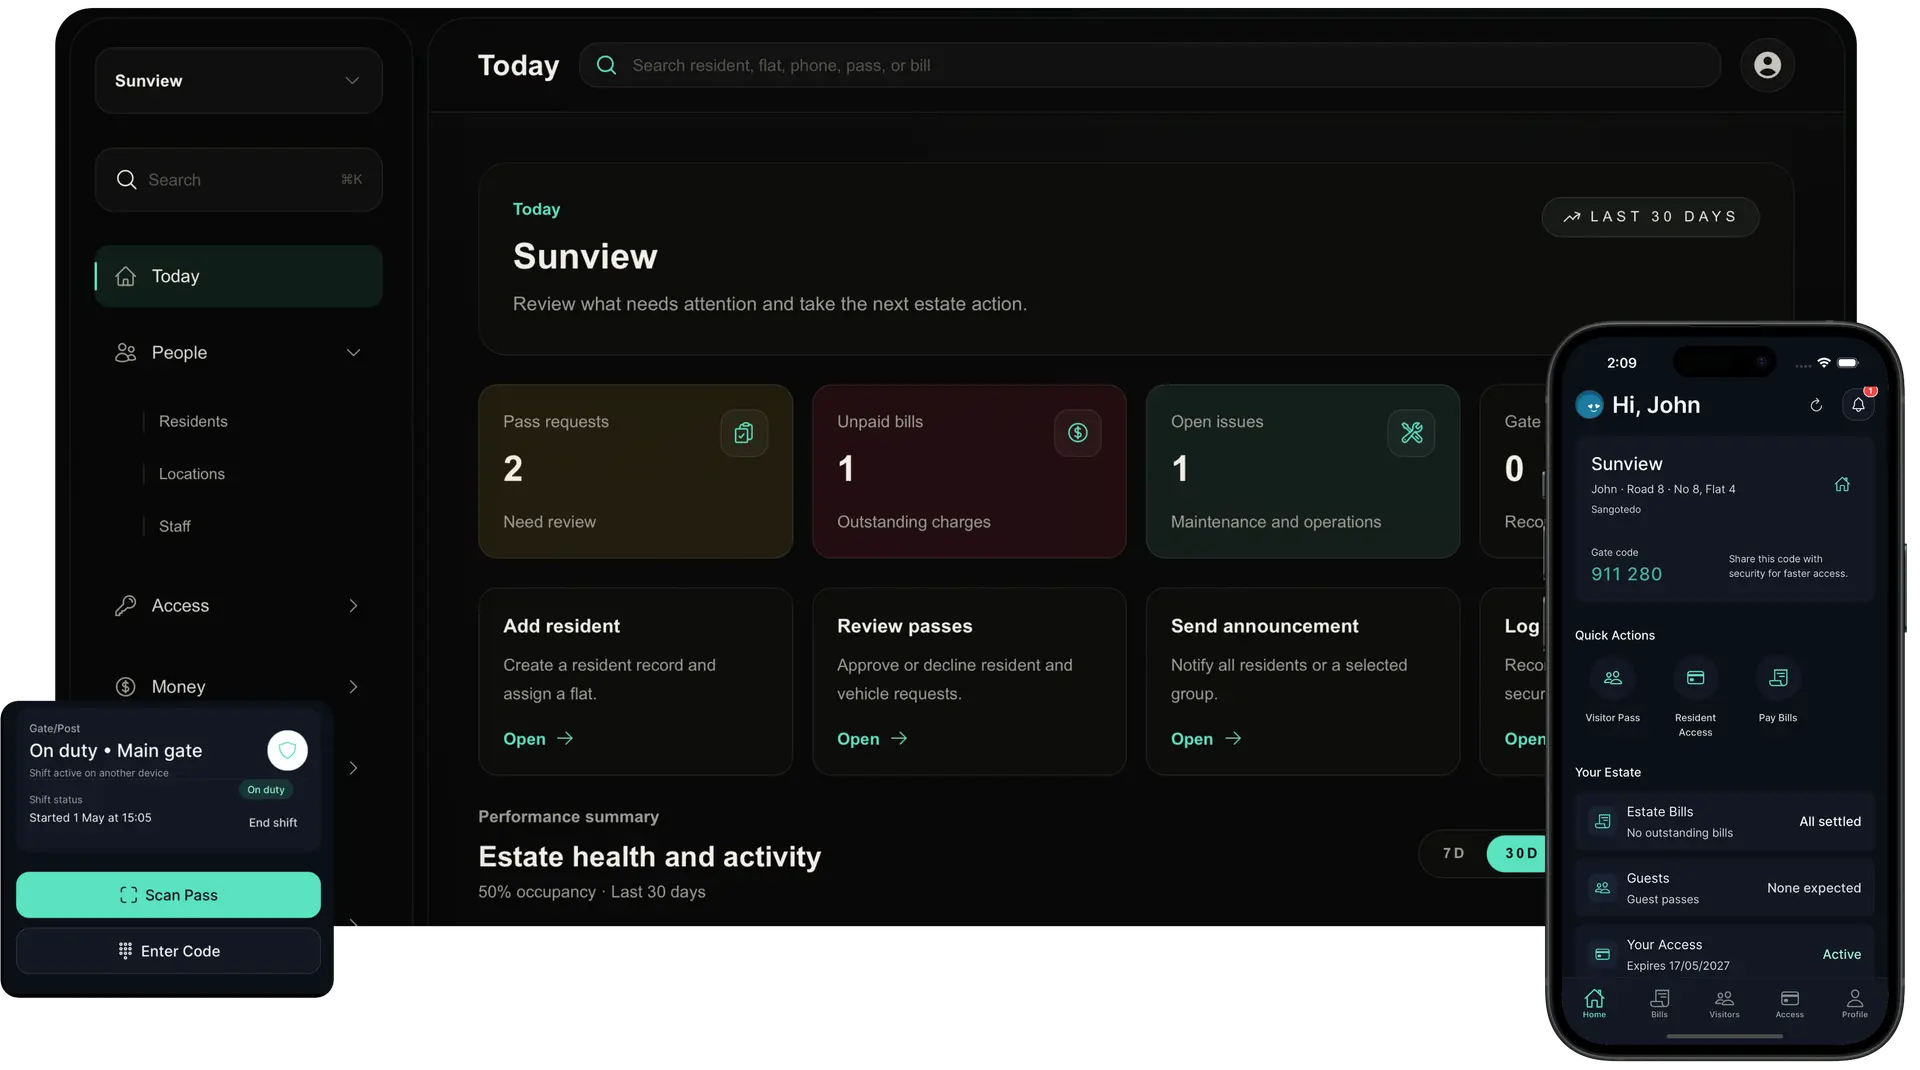The width and height of the screenshot is (1920, 1070).
Task: Click Open link under Add resident
Action: point(538,739)
